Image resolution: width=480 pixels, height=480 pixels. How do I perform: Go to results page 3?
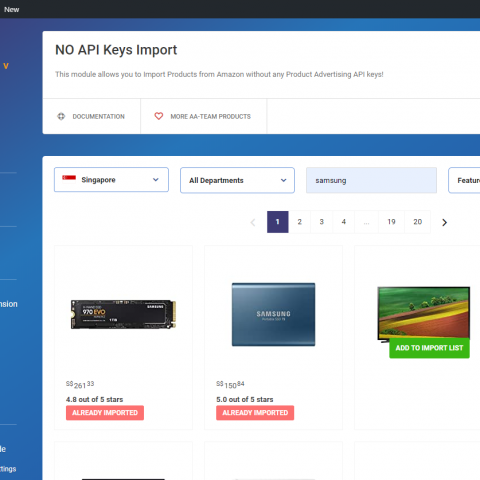pyautogui.click(x=321, y=222)
